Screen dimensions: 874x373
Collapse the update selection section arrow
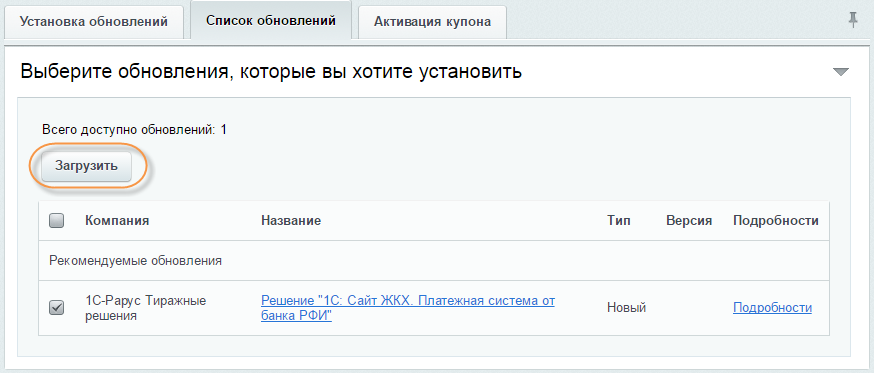(x=841, y=72)
